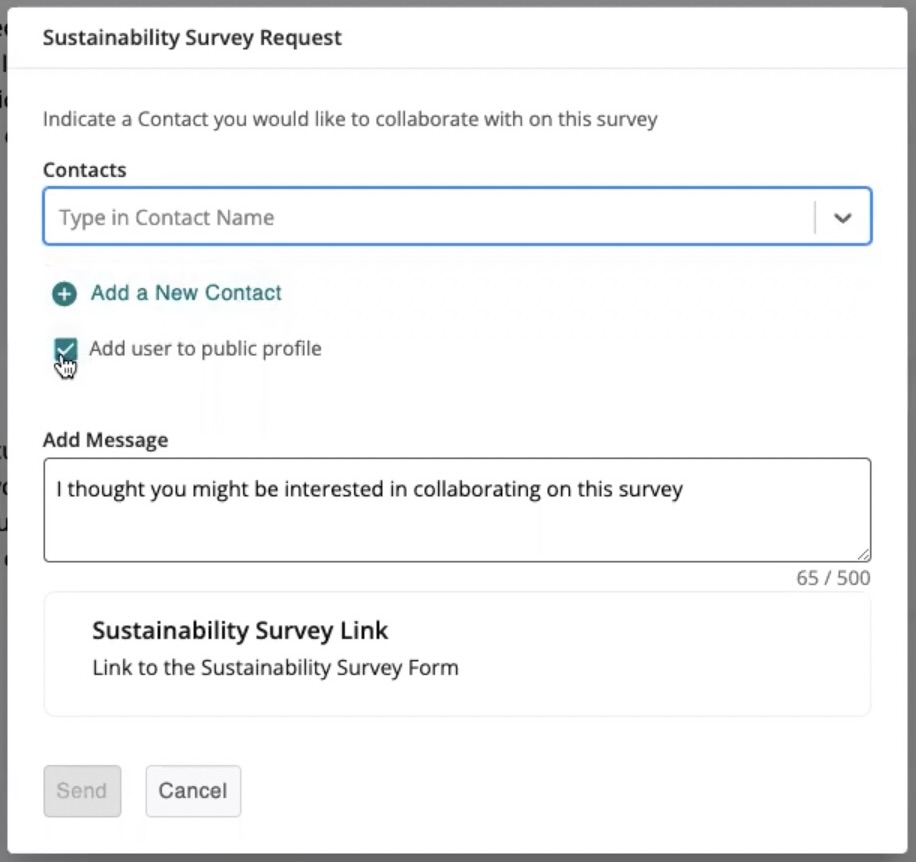Uncheck the Add user to public profile checkbox
916x862 pixels.
[x=65, y=349]
